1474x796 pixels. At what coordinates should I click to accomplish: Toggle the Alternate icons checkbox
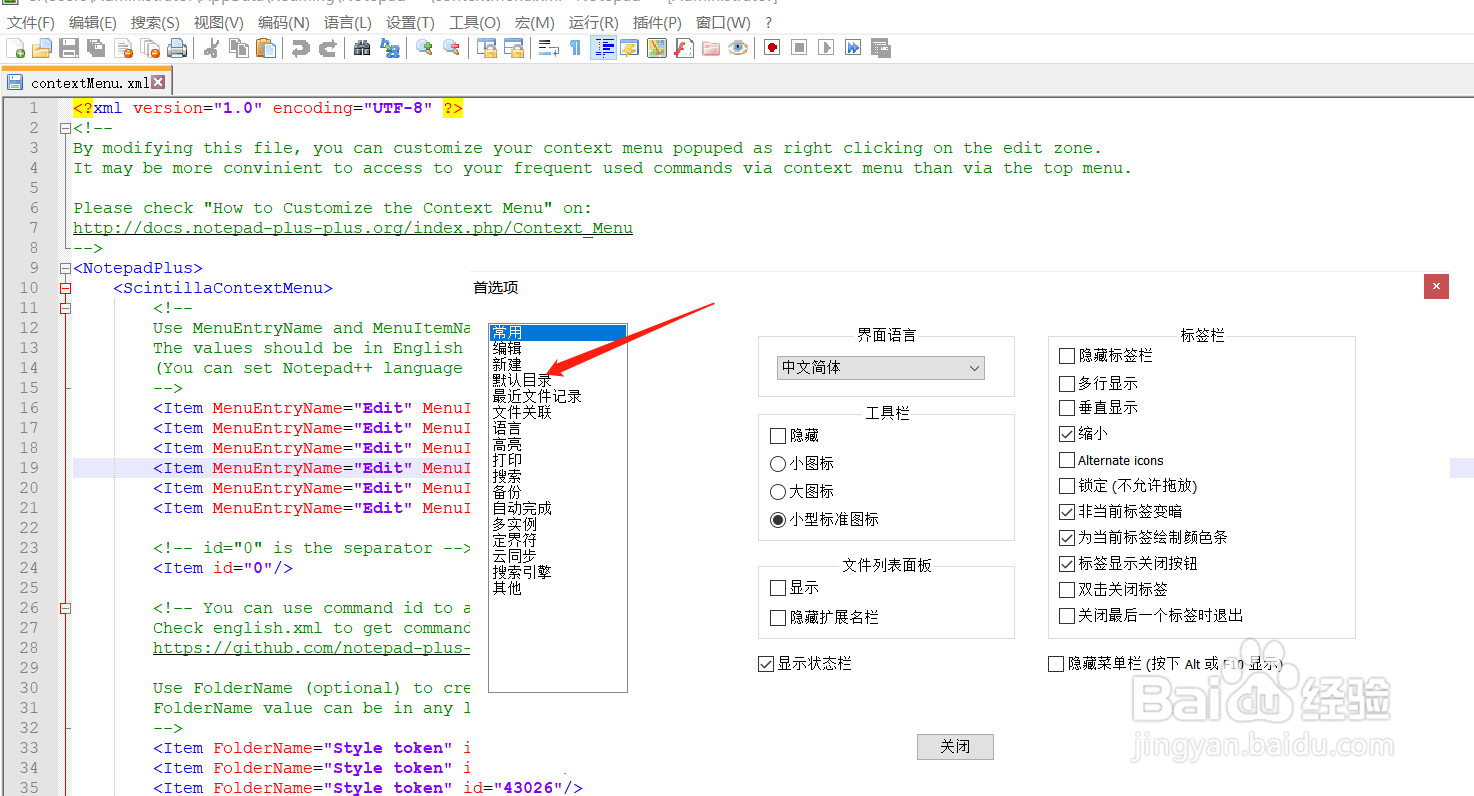point(1067,460)
